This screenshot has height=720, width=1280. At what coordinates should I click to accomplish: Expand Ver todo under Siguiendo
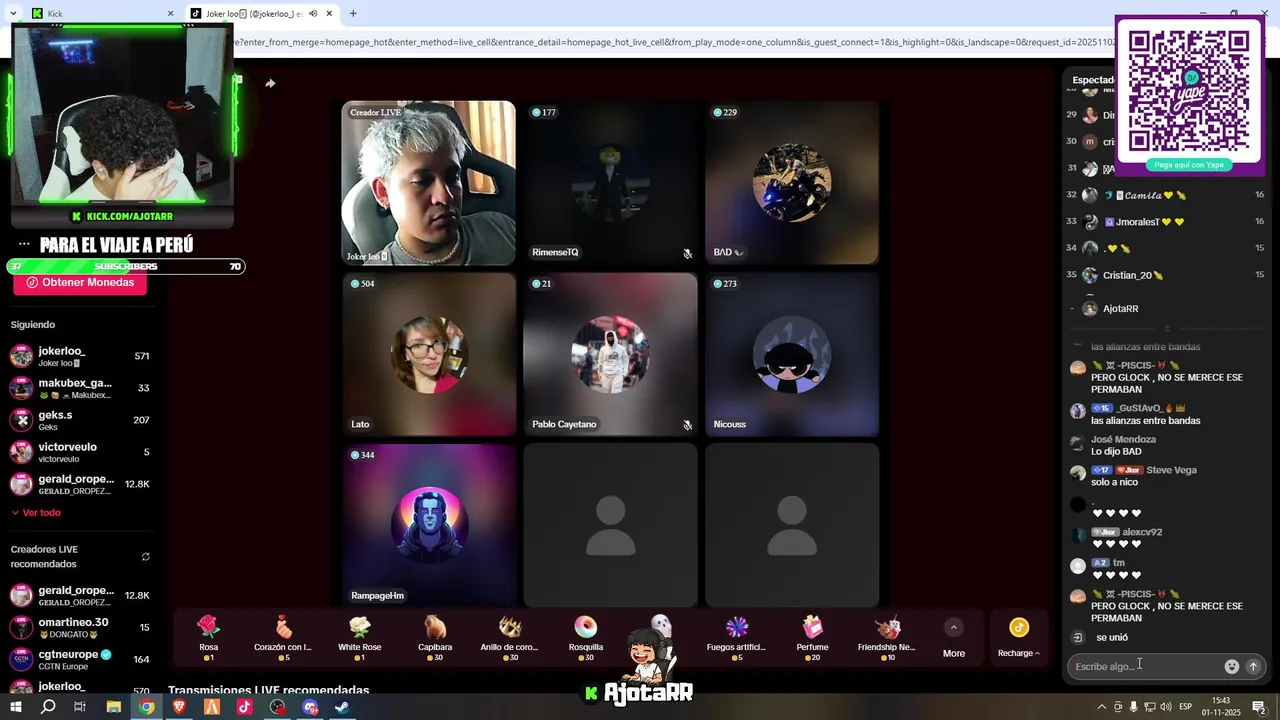36,512
